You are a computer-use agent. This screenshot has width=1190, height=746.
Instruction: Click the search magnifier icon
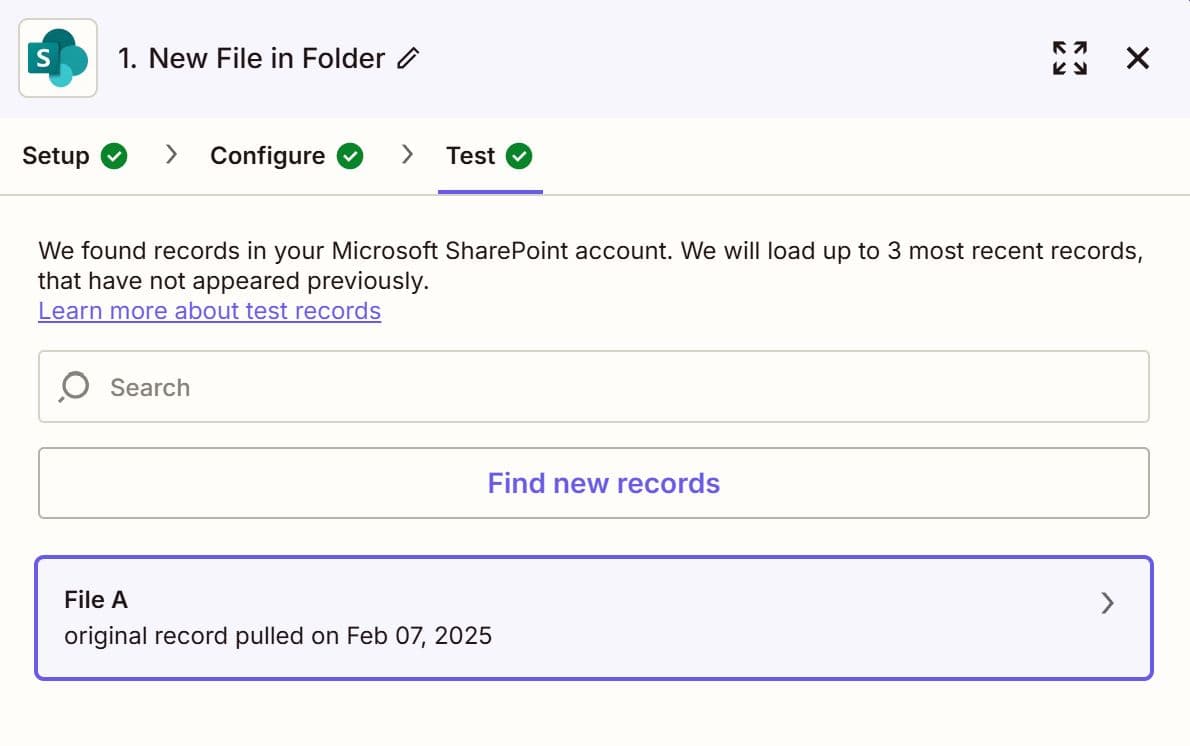click(73, 386)
